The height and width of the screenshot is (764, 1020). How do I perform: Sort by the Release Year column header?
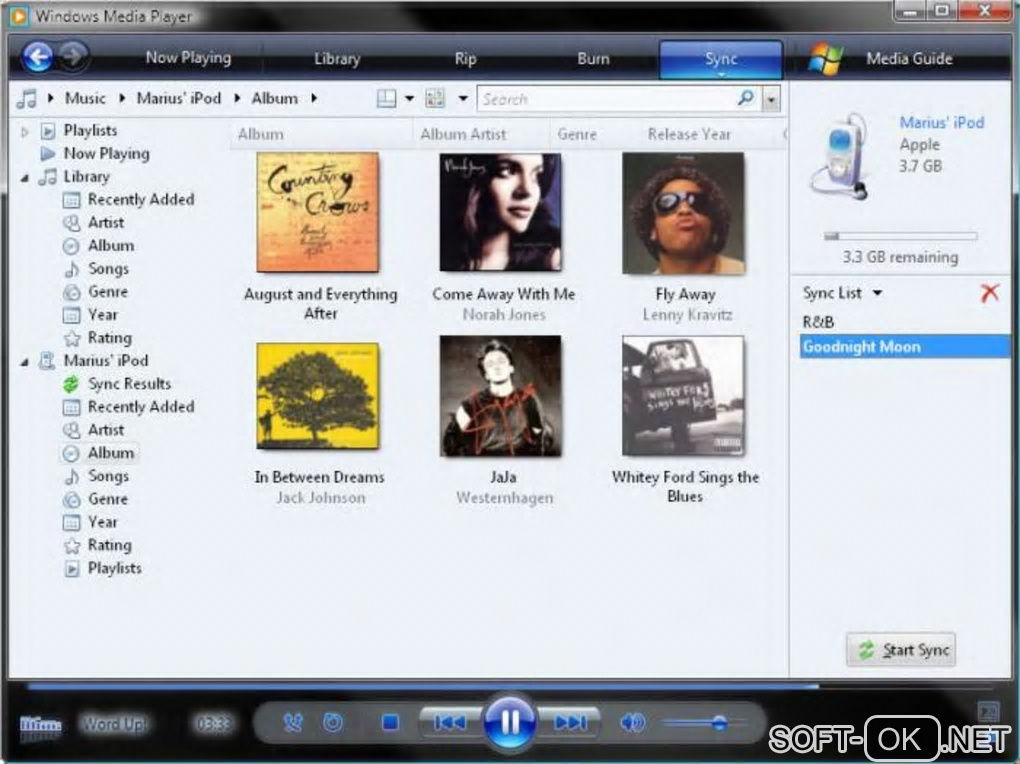[x=689, y=135]
